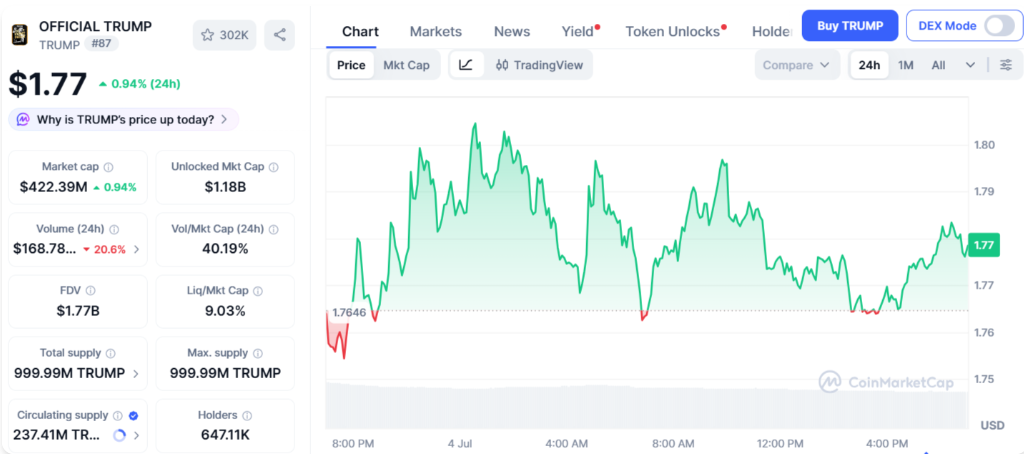
Task: Select the 1M time range
Action: click(x=905, y=65)
